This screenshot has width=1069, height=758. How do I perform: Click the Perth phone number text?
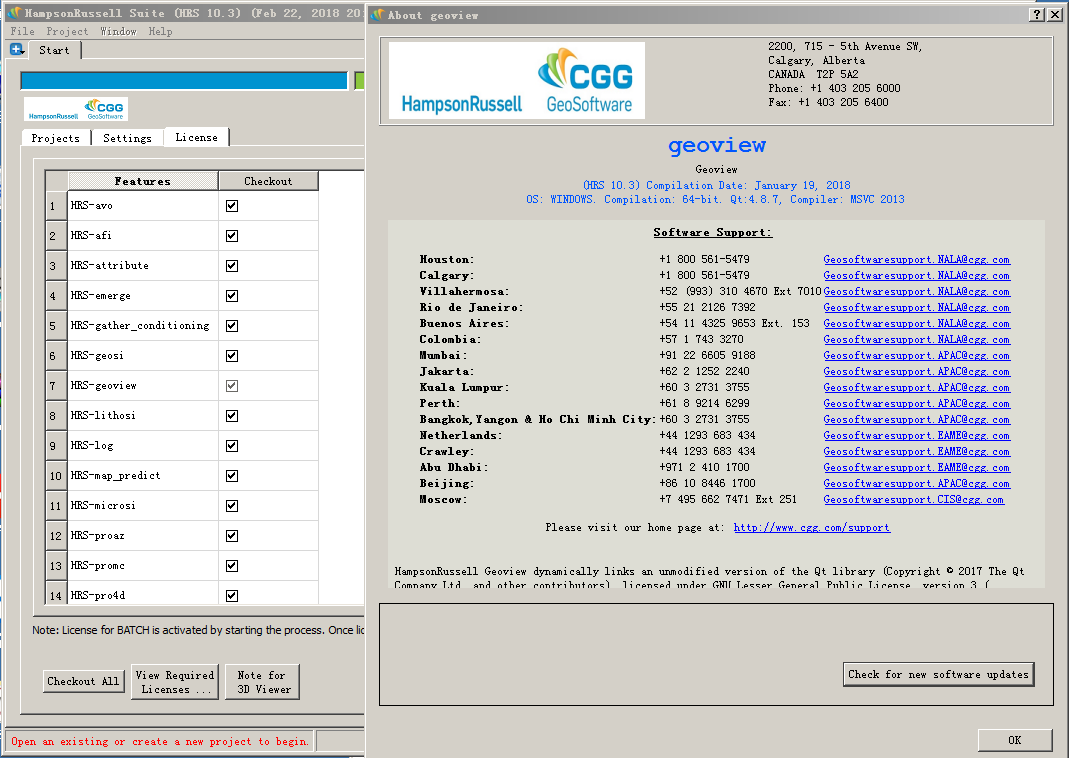(x=704, y=404)
